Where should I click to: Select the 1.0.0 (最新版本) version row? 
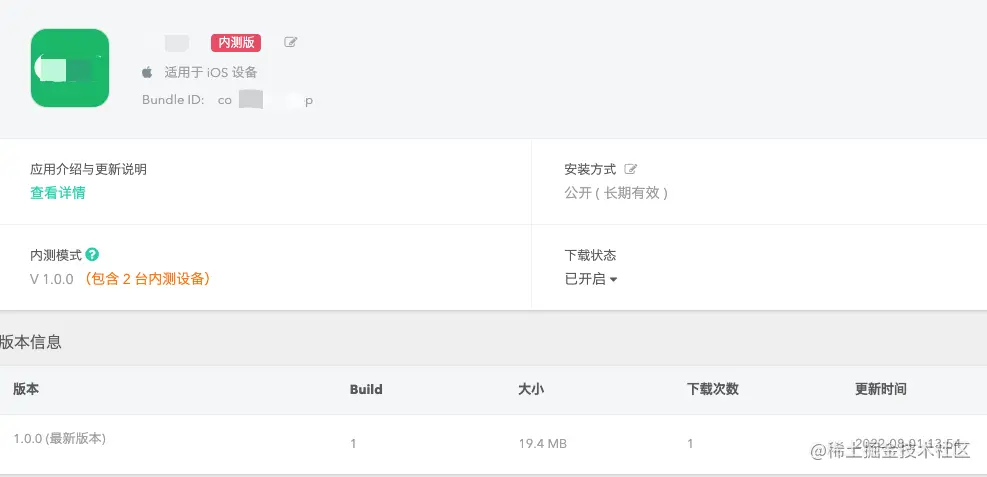pyautogui.click(x=60, y=439)
